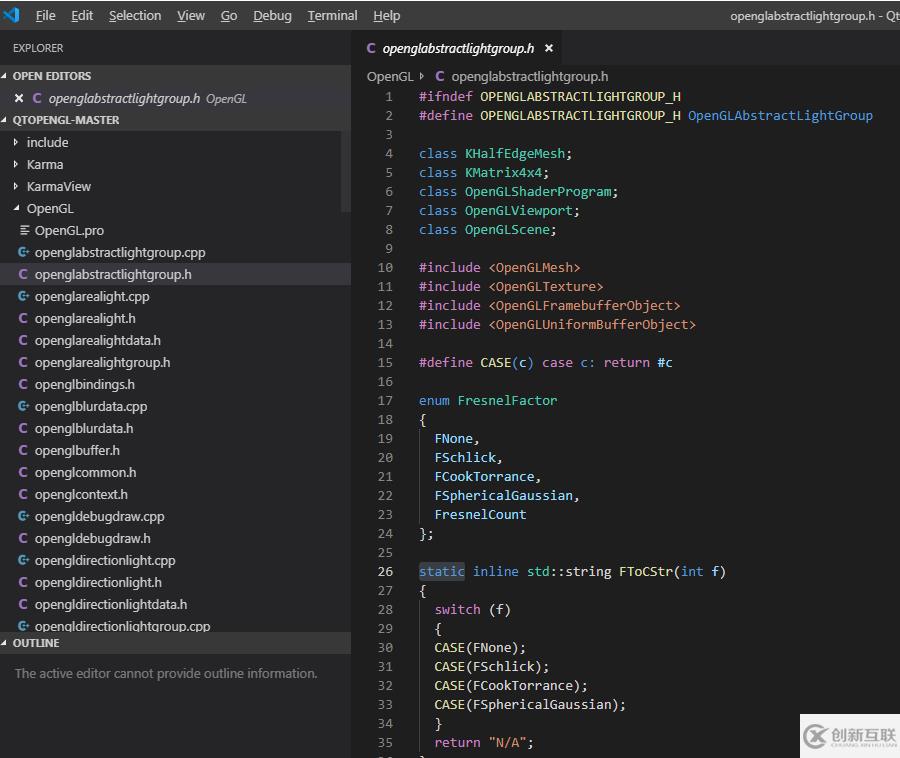Click the OpenGL.pro file icon

(x=24, y=230)
